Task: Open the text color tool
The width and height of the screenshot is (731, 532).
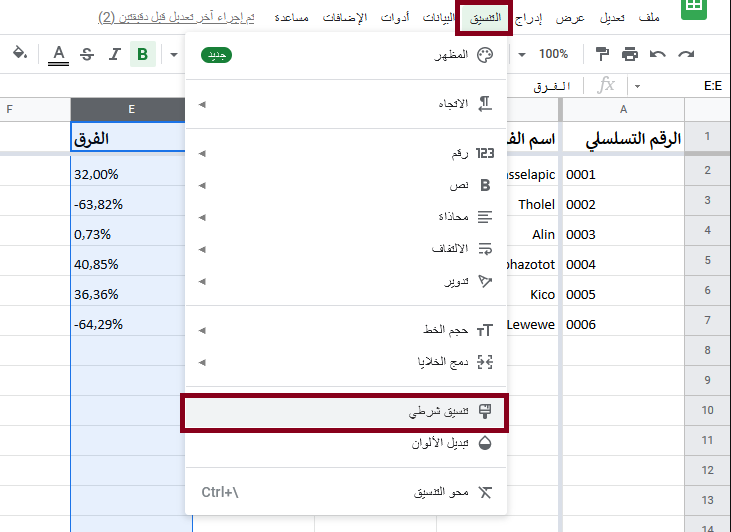Action: (58, 54)
